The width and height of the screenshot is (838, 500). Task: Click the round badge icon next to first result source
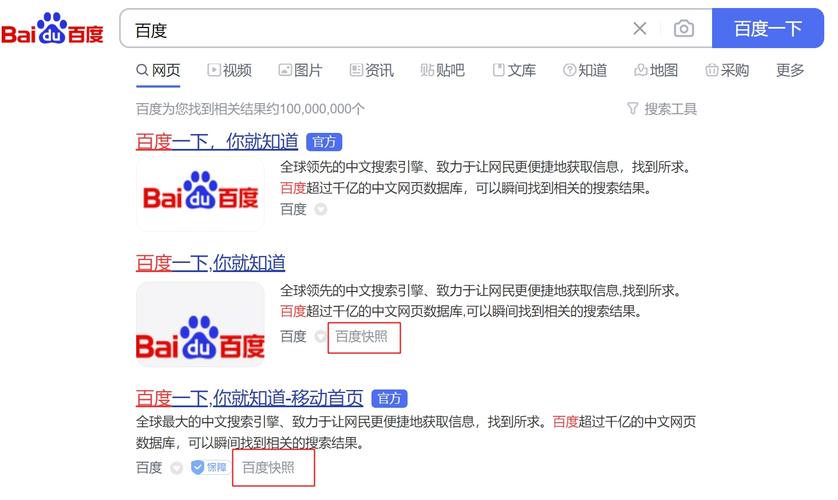321,209
